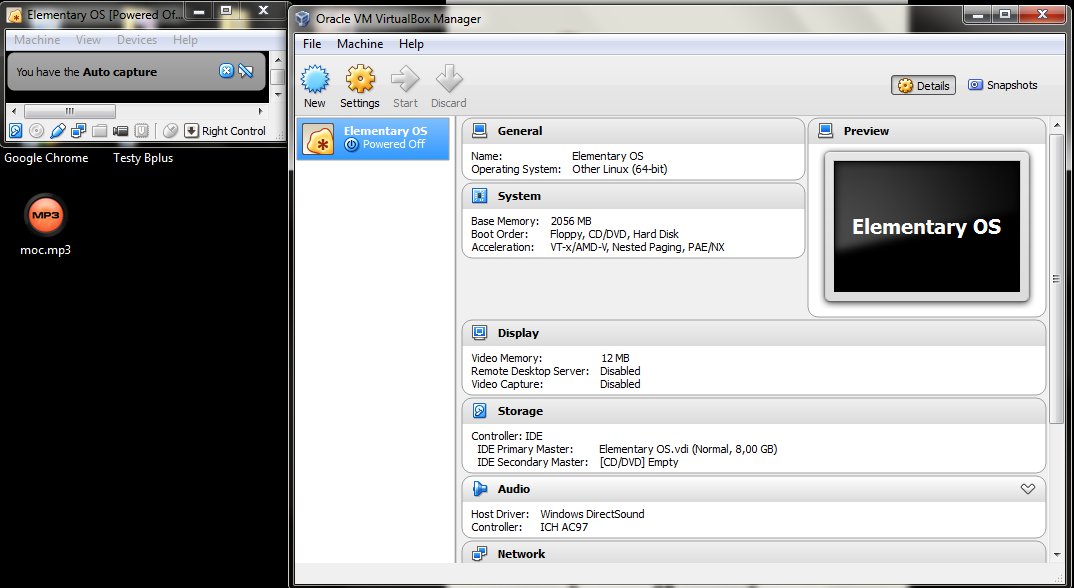
Task: Switch to the Details view
Action: coord(923,86)
